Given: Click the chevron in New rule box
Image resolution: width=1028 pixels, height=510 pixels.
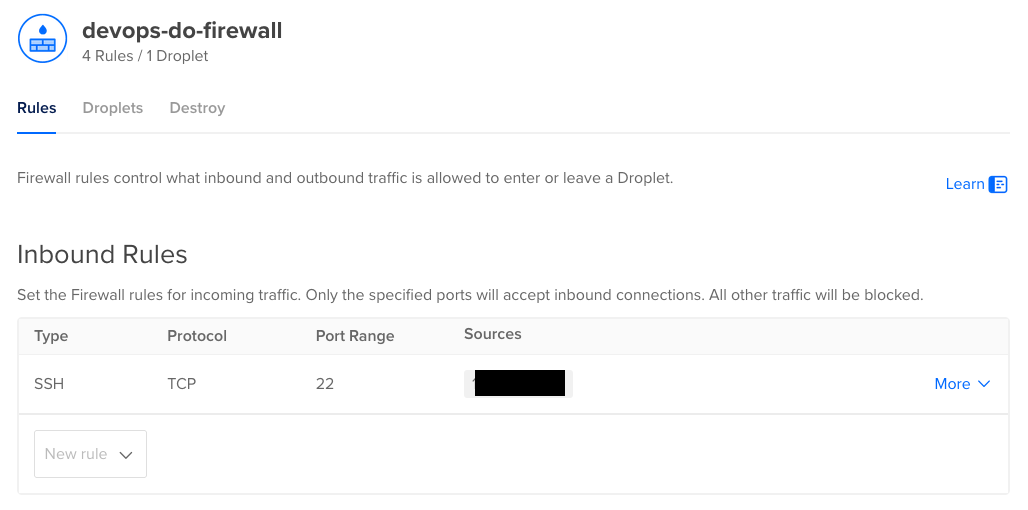Looking at the screenshot, I should [x=126, y=454].
